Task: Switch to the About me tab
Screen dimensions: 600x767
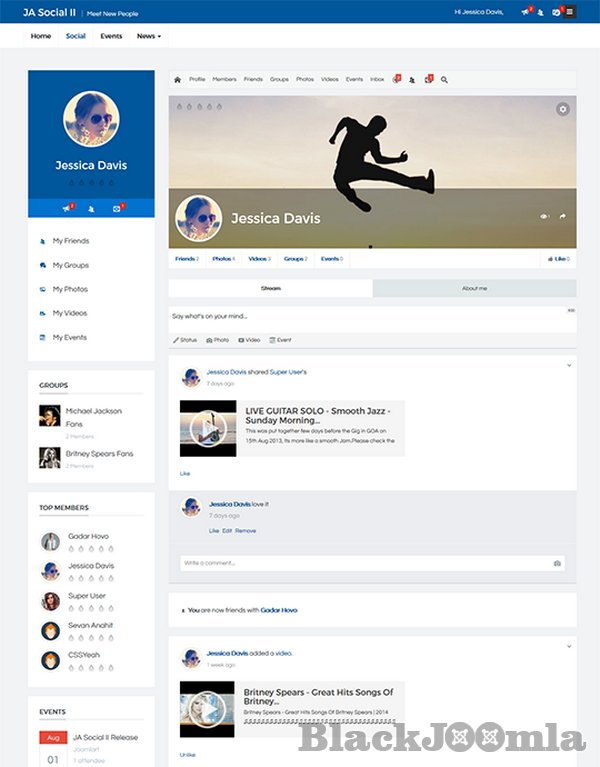Action: [x=474, y=288]
